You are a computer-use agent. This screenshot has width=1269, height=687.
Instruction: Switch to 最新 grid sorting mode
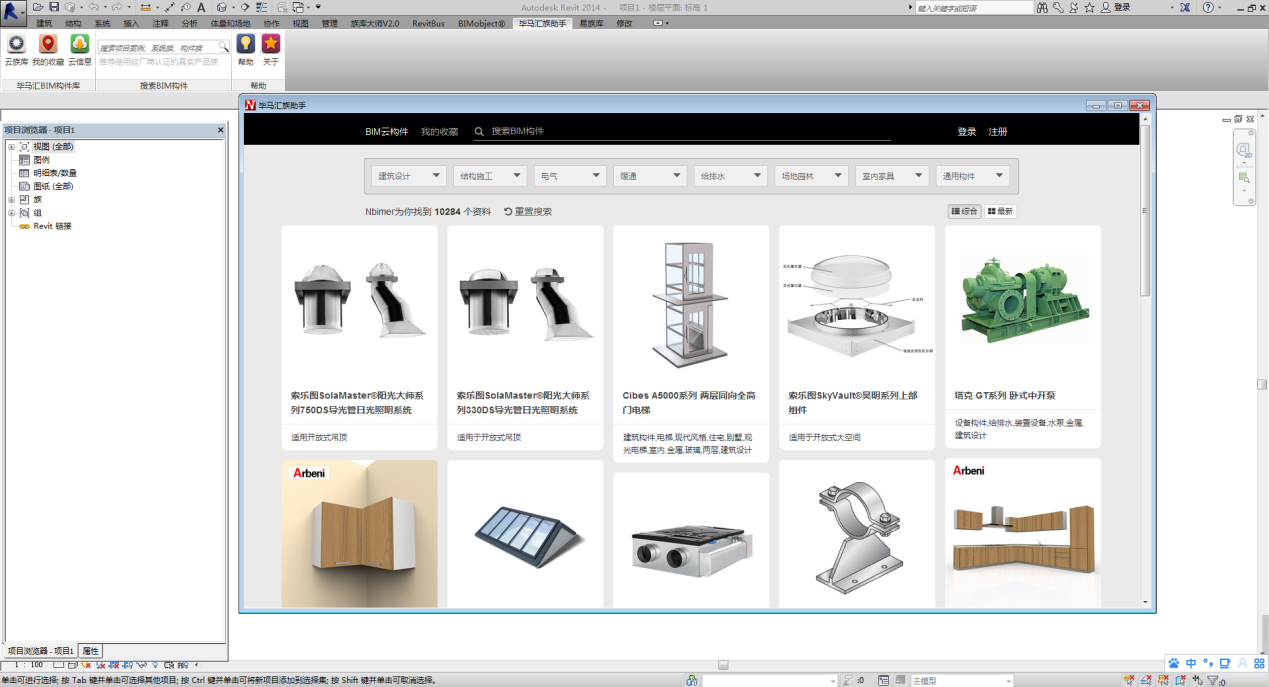coord(1000,211)
